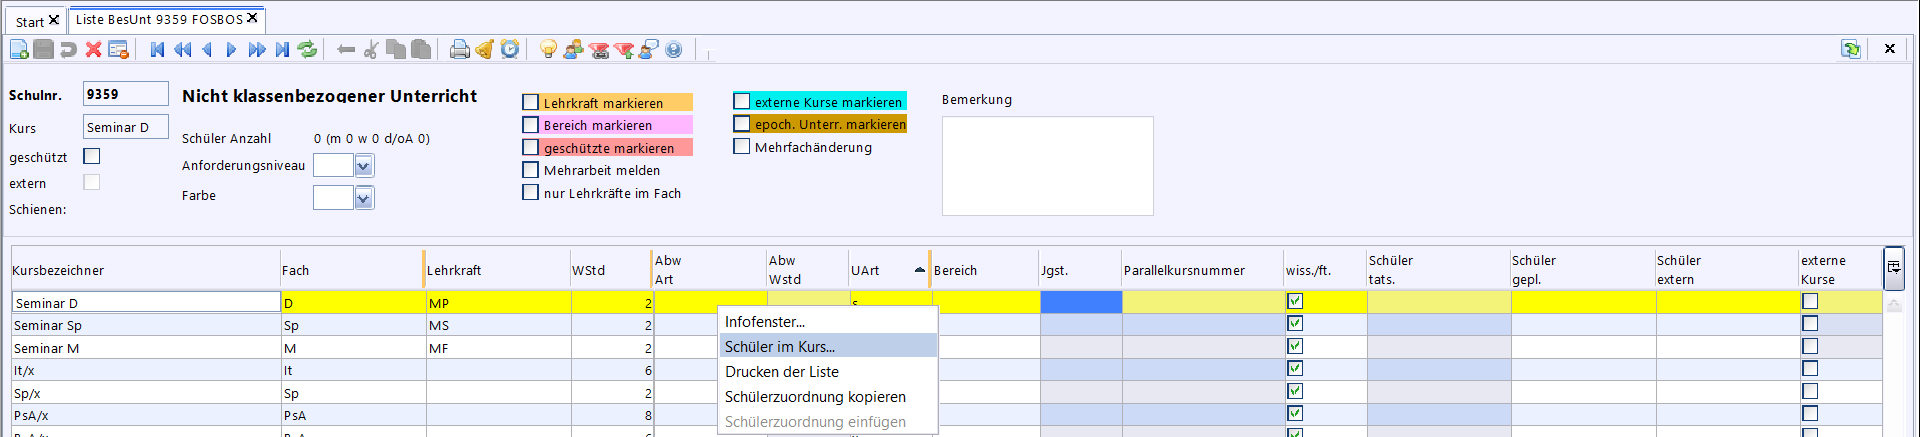Viewport: 1920px width, 437px height.
Task: Click the Fach column header
Action: pos(352,270)
